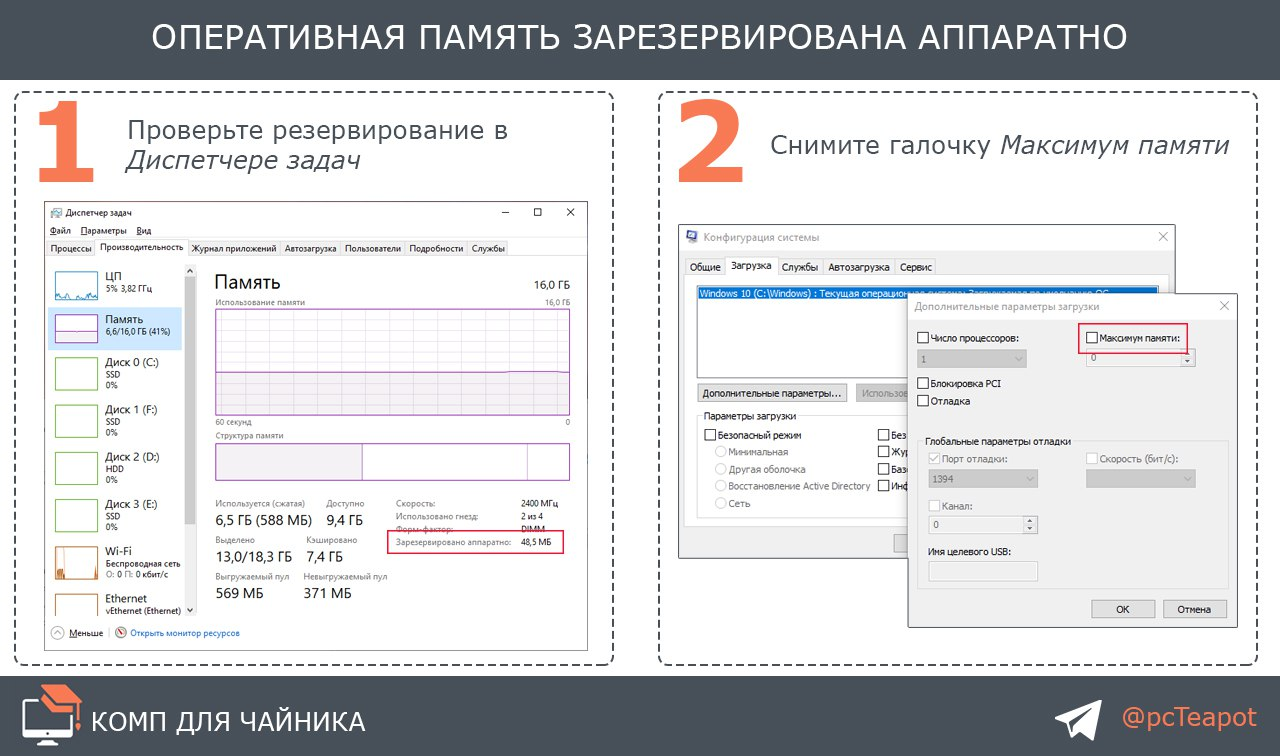Open the Wi-Fi performance graph
1280x756 pixels.
point(76,562)
